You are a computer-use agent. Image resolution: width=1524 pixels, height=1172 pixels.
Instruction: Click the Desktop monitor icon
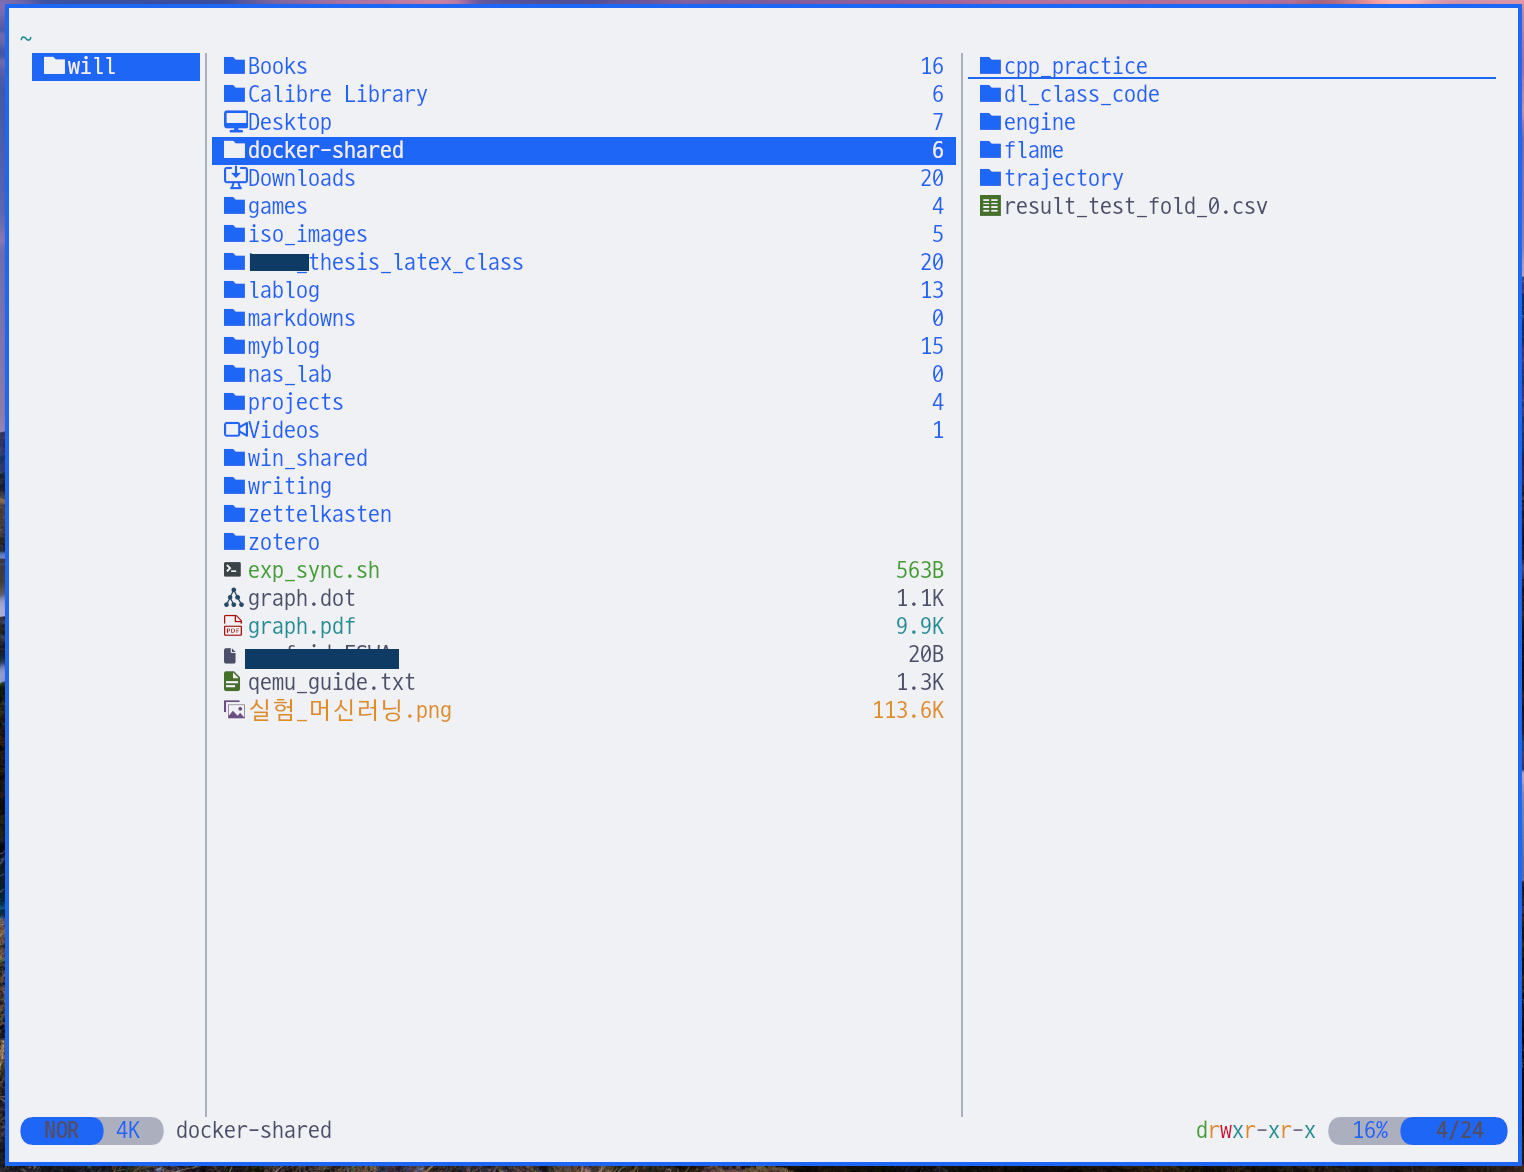(235, 122)
